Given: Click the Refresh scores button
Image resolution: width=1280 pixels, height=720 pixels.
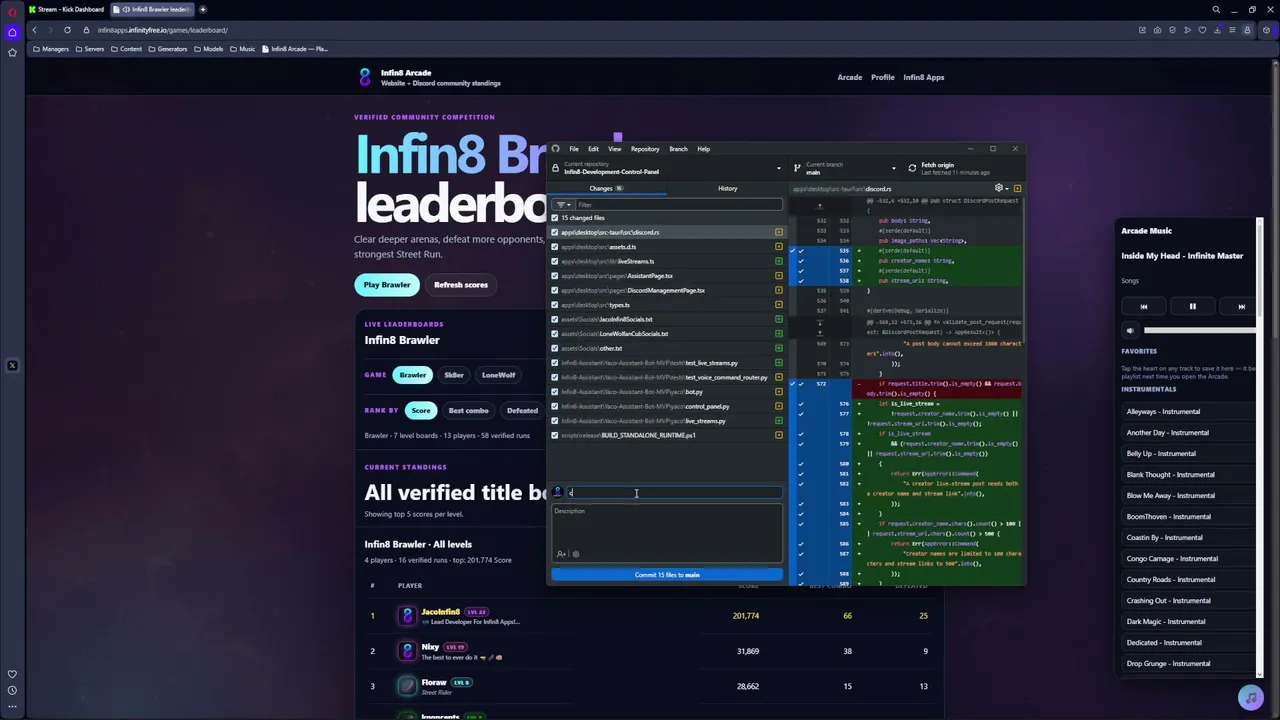Looking at the screenshot, I should 461,285.
